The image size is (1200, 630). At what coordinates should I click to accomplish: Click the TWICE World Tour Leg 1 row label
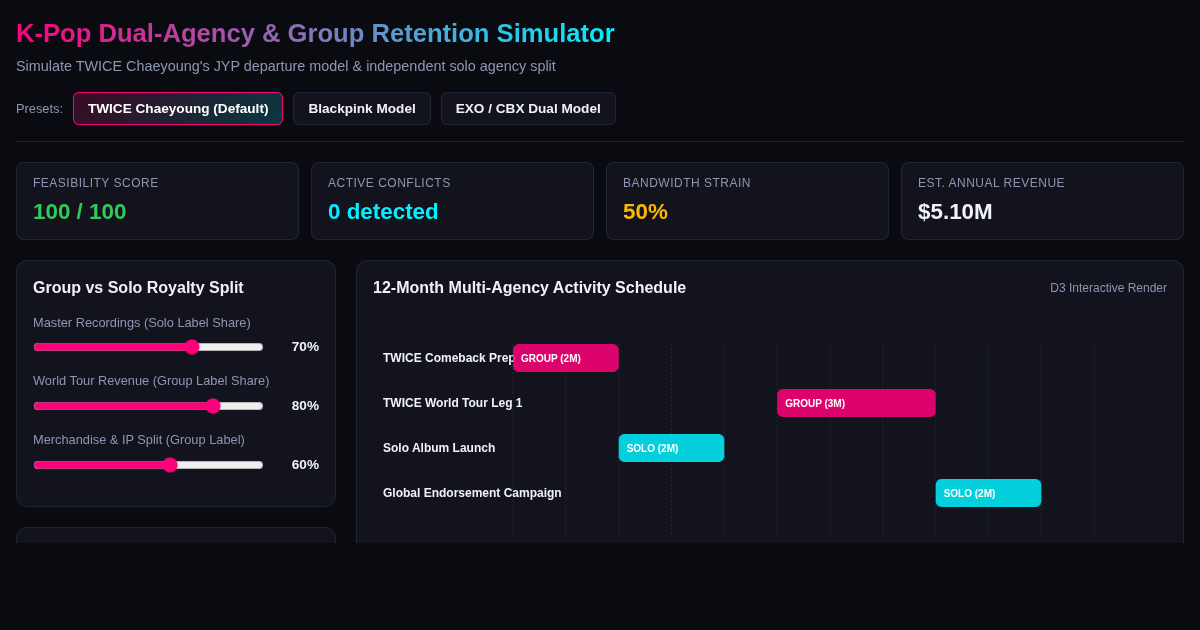[x=452, y=403]
